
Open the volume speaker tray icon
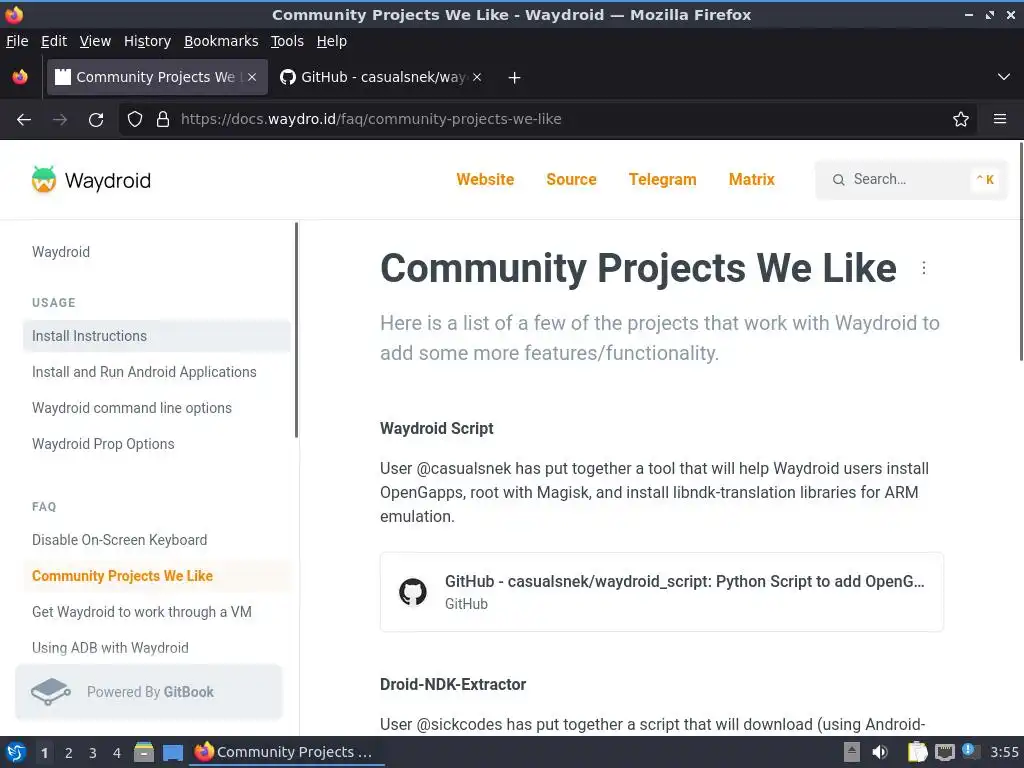880,752
